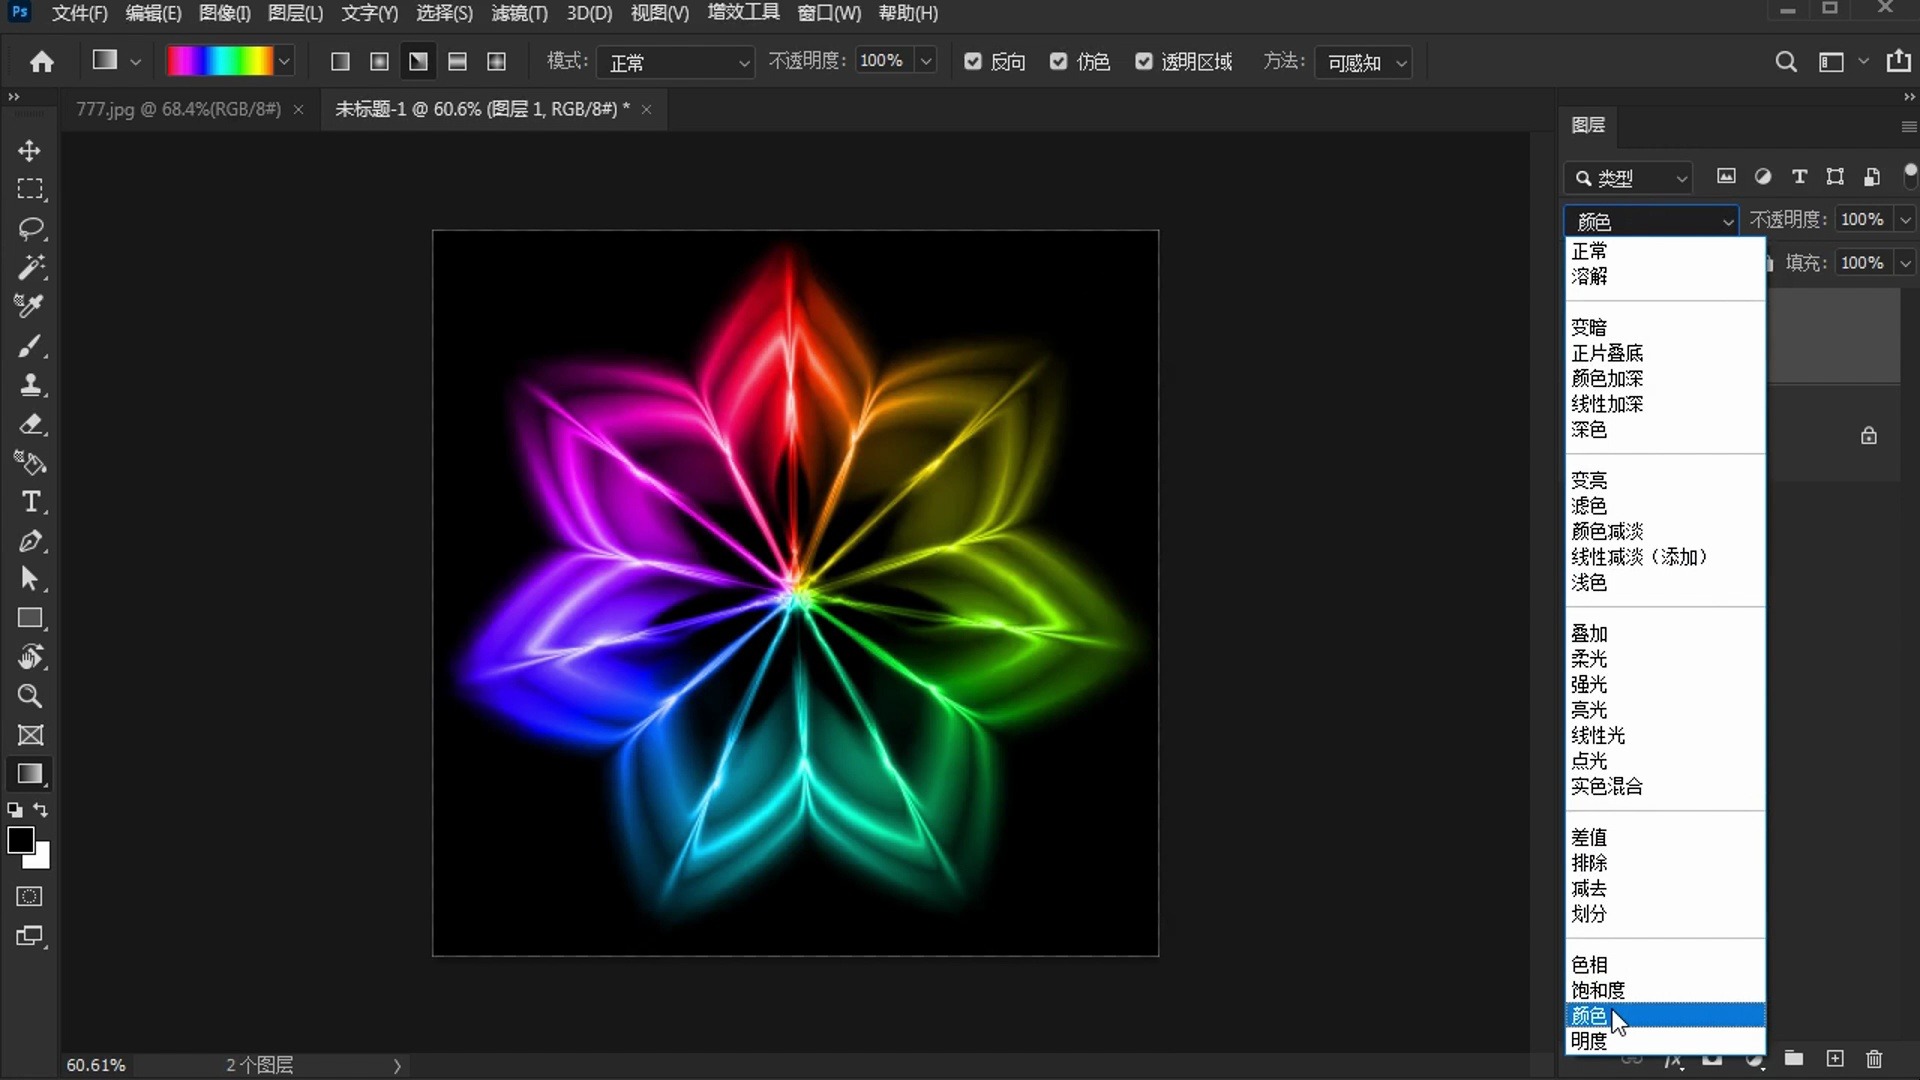Switch to the 777.jpg document tab
Image resolution: width=1920 pixels, height=1080 pixels.
point(178,109)
